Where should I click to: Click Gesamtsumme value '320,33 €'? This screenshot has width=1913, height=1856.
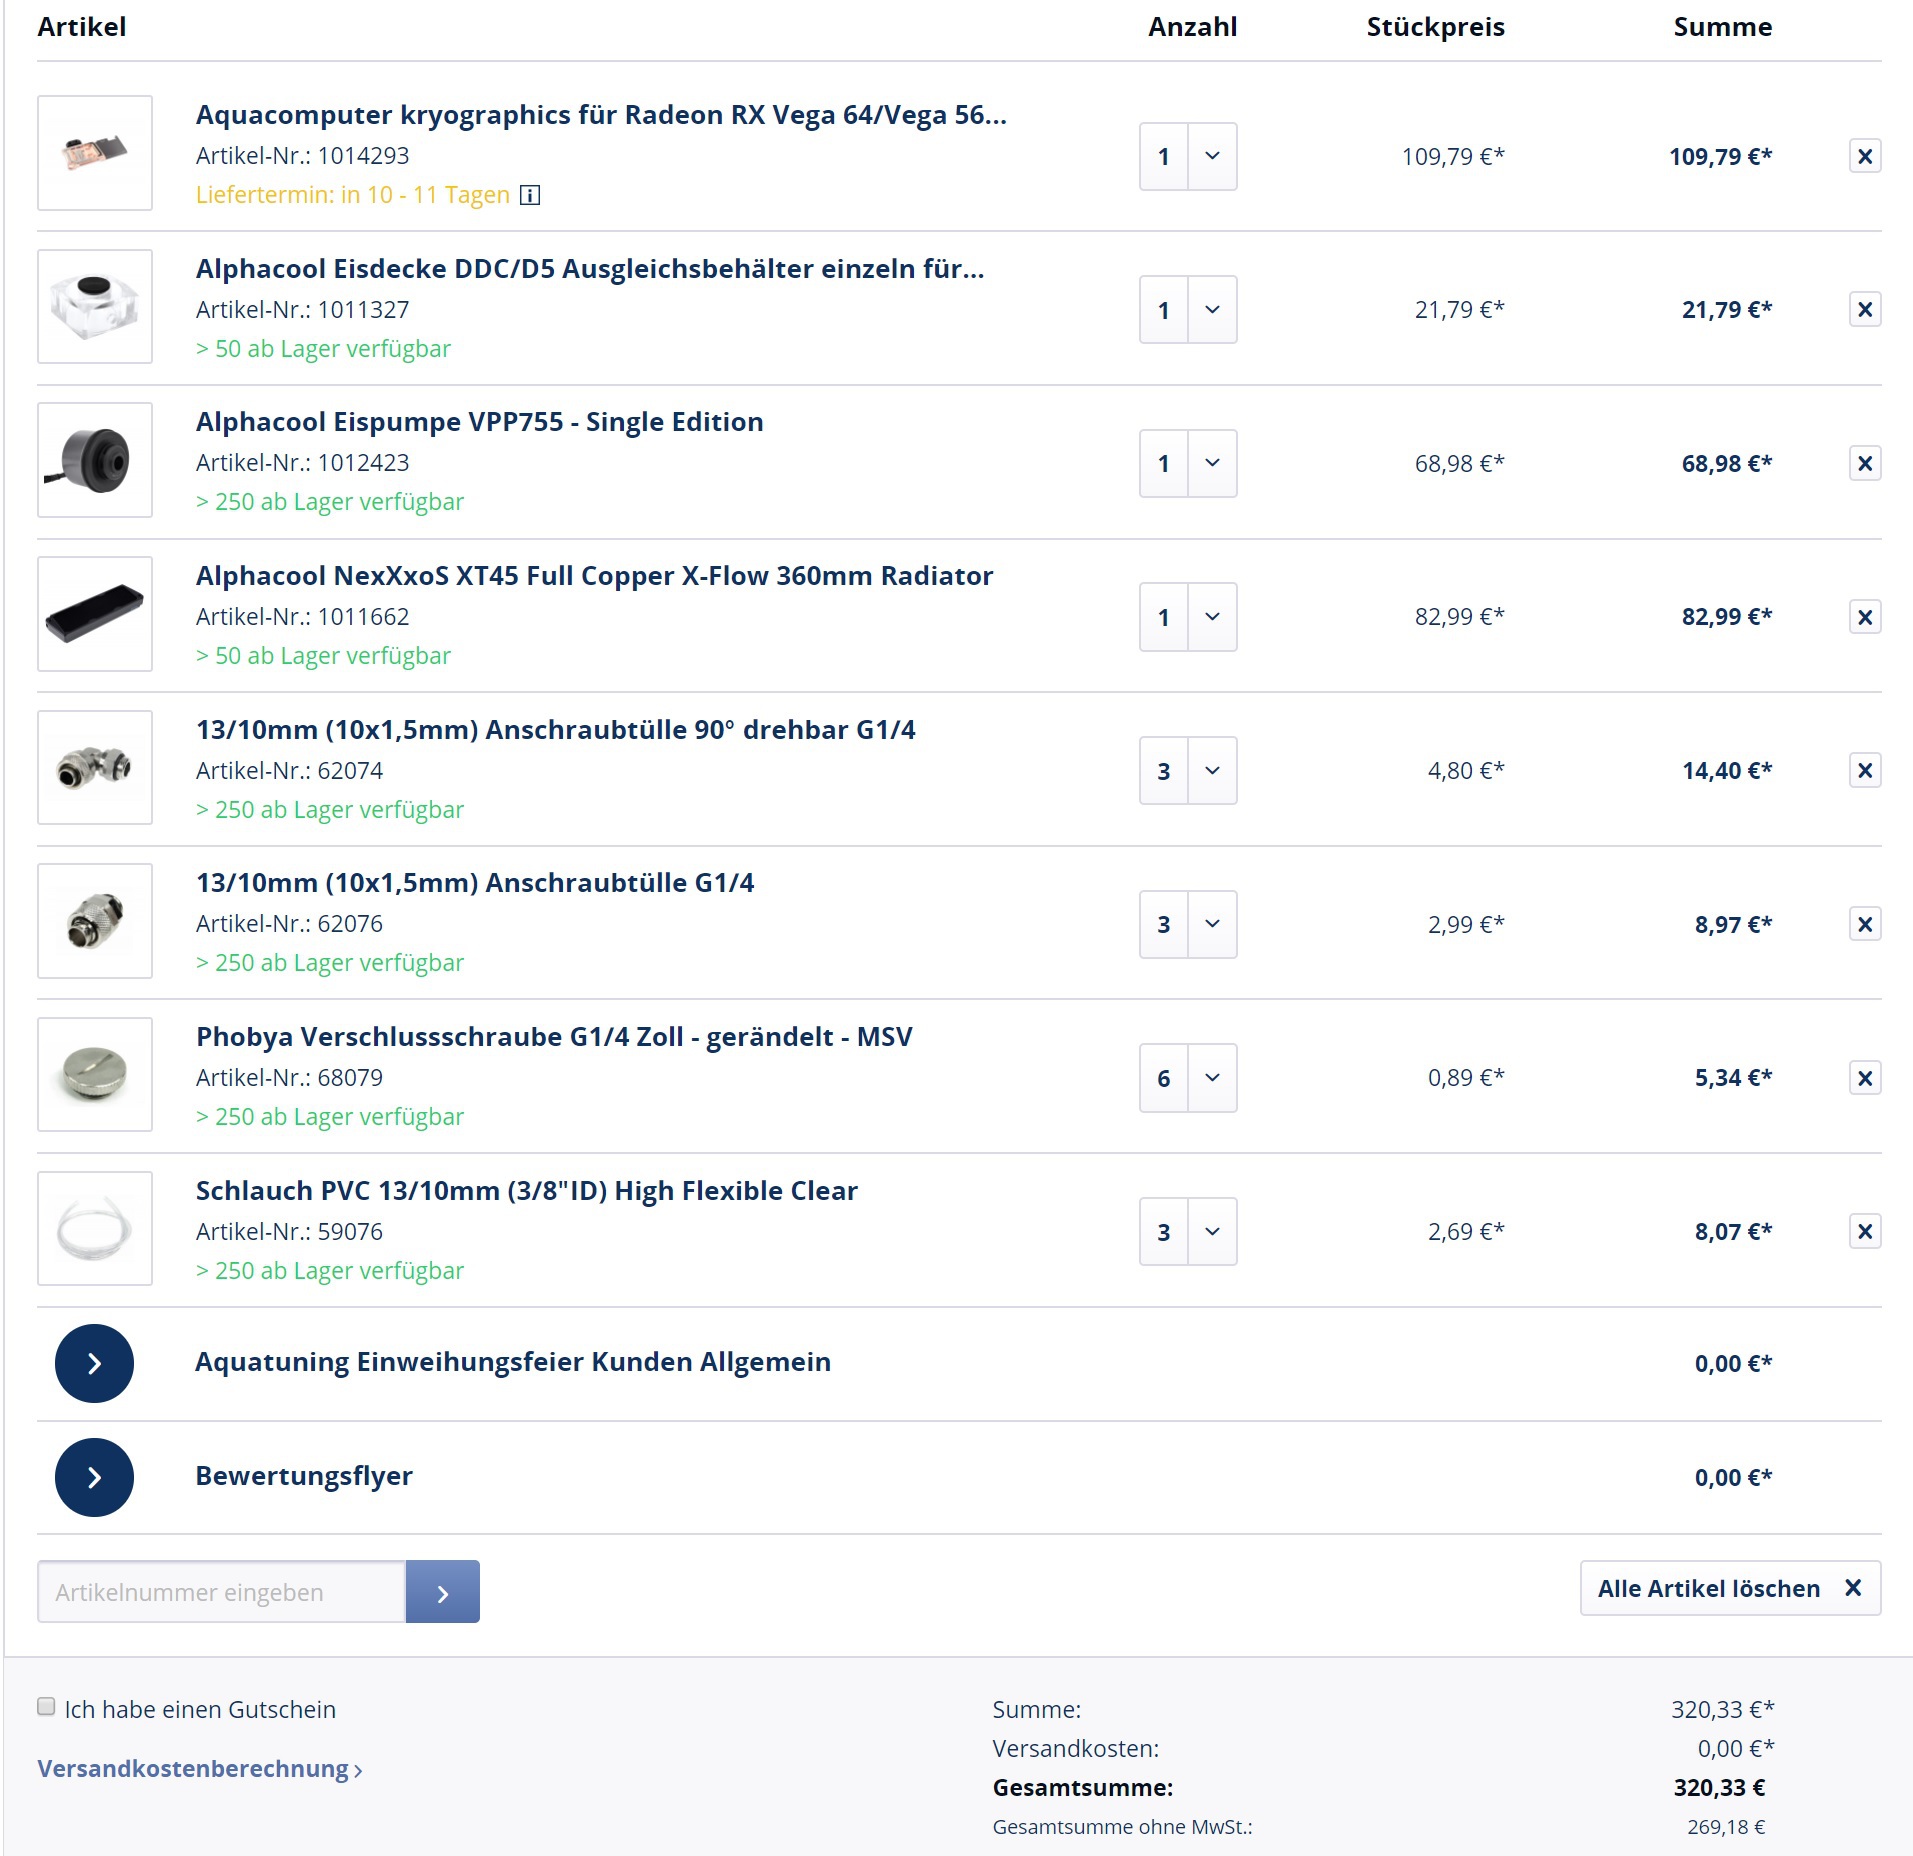click(1720, 1787)
